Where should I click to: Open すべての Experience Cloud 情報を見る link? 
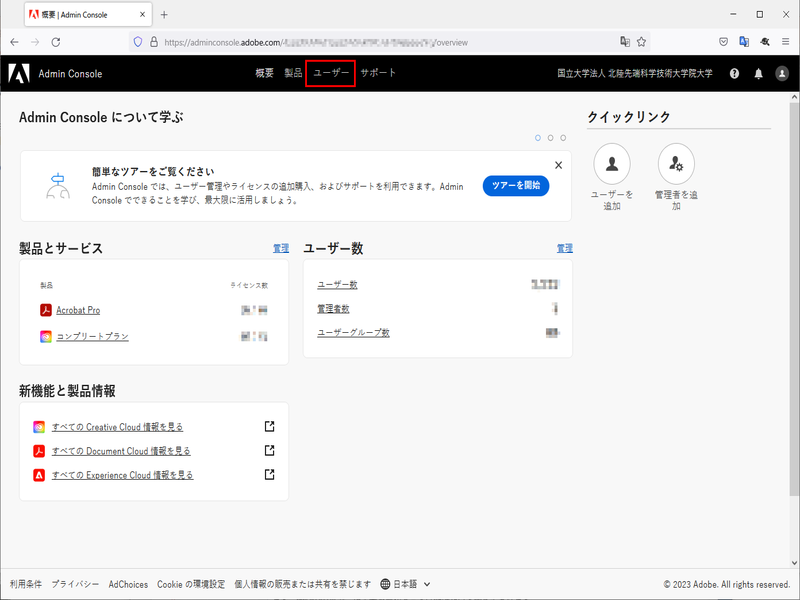pyautogui.click(x=122, y=475)
